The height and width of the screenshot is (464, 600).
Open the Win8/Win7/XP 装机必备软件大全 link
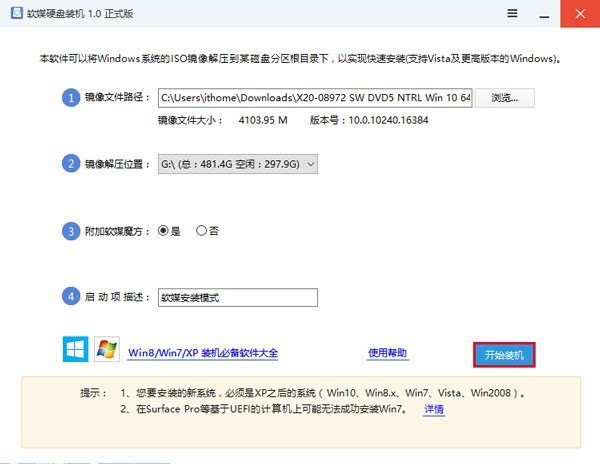(203, 353)
